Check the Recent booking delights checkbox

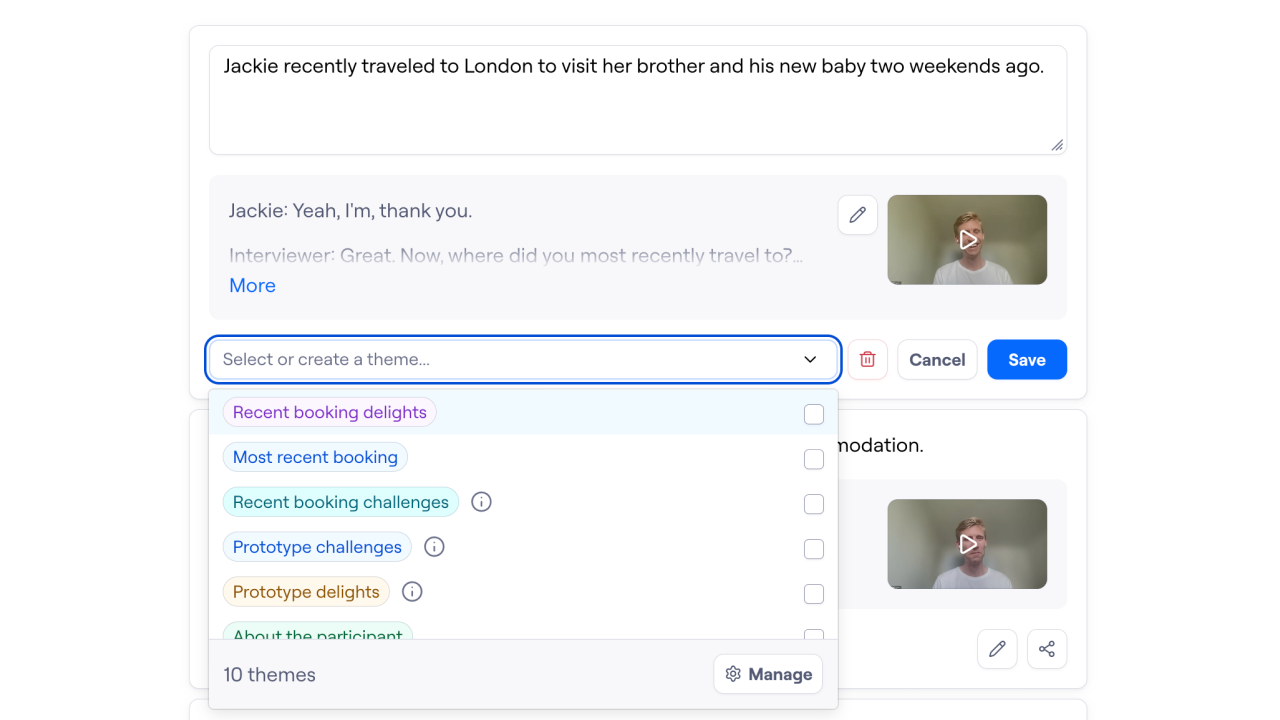pos(814,414)
